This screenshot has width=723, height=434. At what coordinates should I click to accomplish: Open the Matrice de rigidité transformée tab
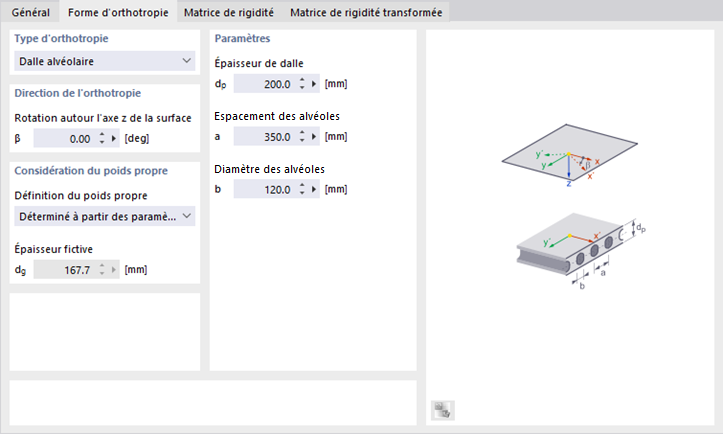pos(366,12)
